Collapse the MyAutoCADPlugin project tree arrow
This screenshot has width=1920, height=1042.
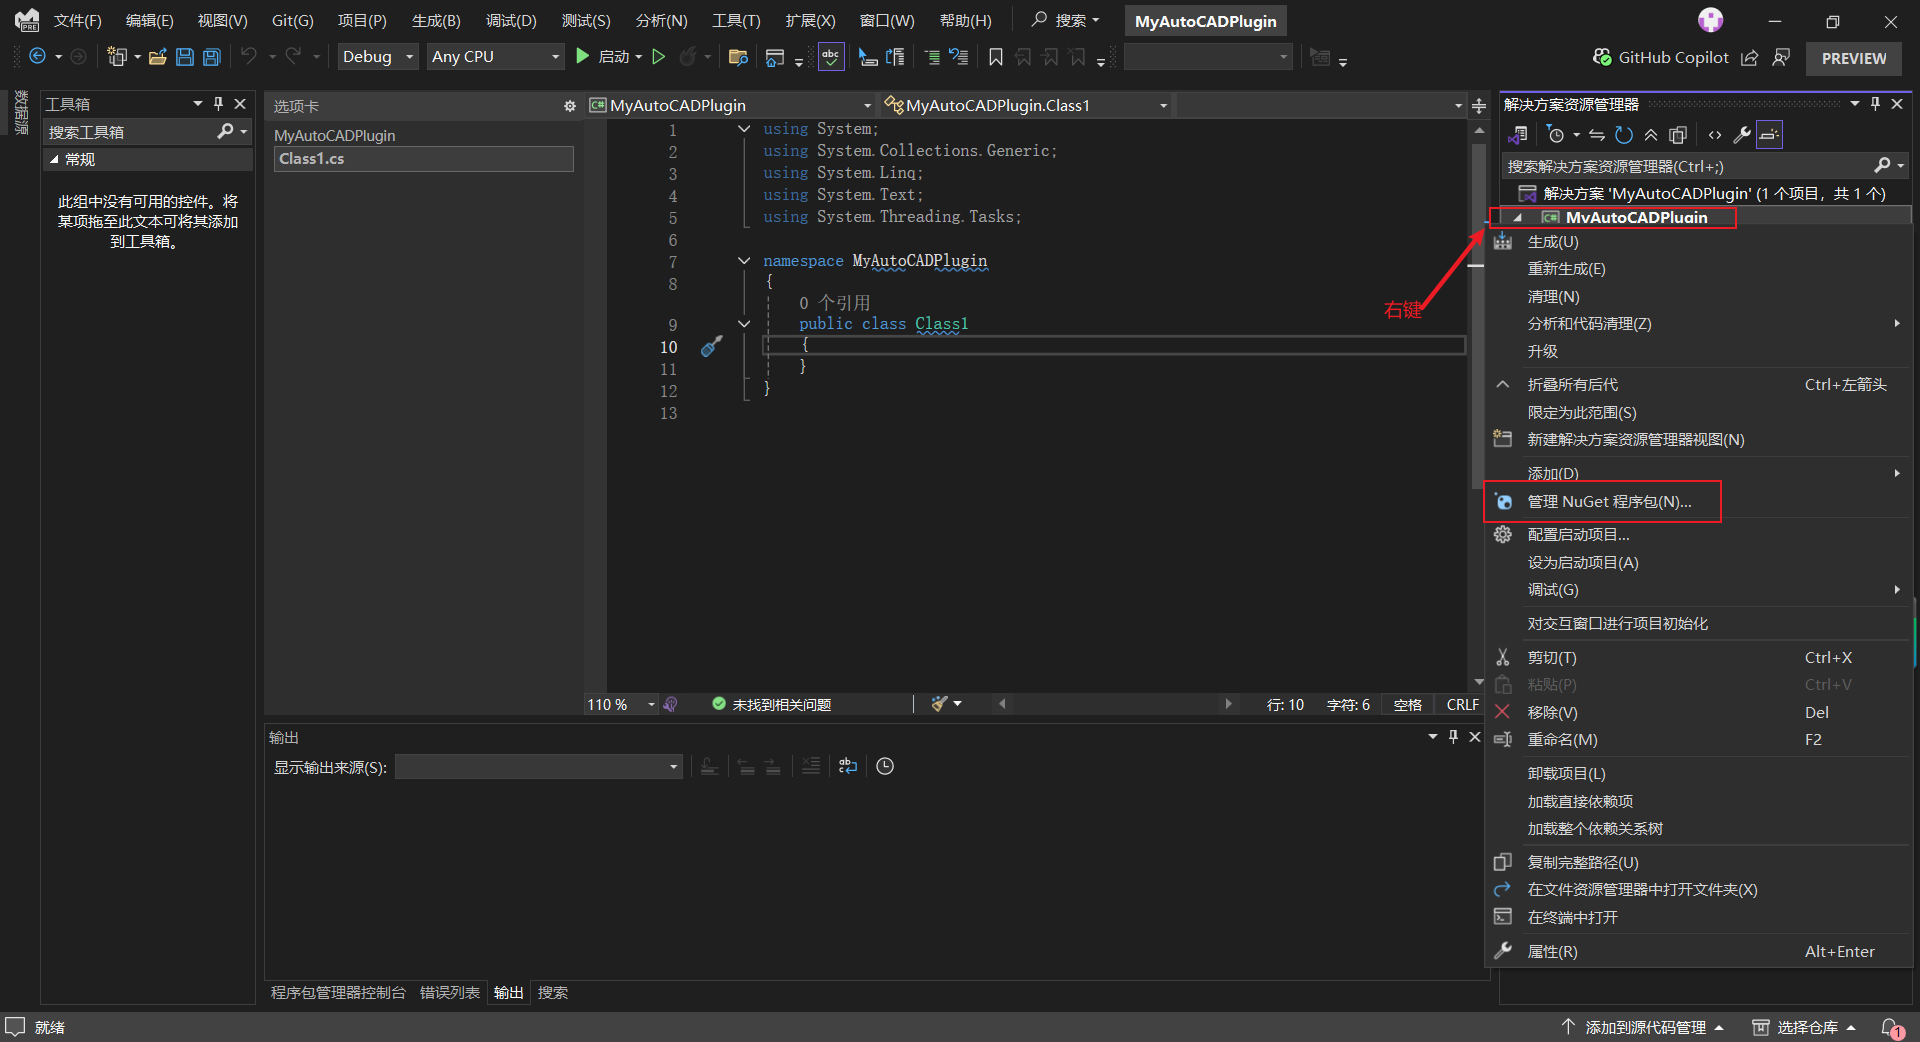tap(1518, 218)
